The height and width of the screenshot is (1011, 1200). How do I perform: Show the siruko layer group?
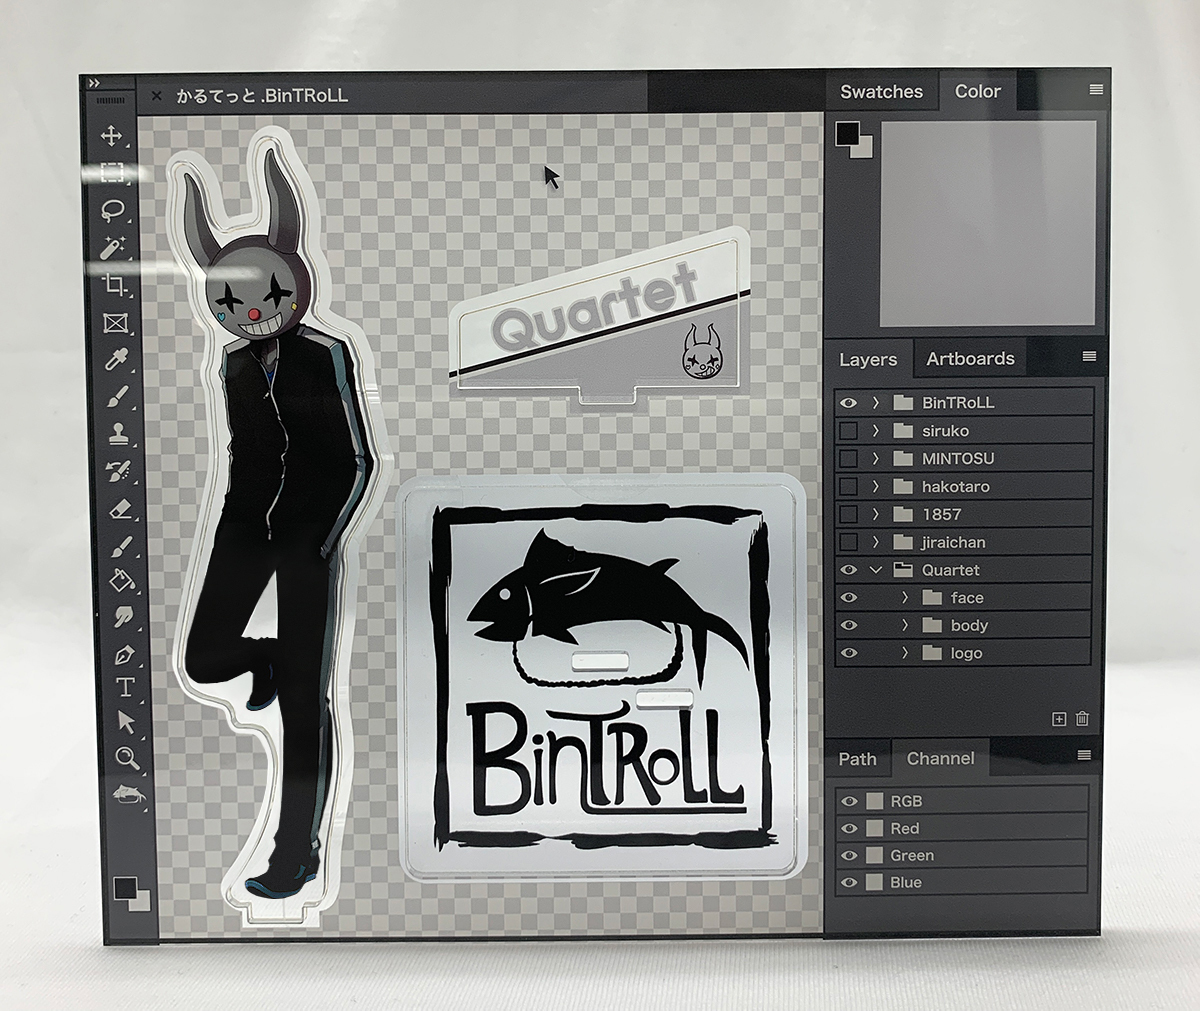tap(849, 430)
